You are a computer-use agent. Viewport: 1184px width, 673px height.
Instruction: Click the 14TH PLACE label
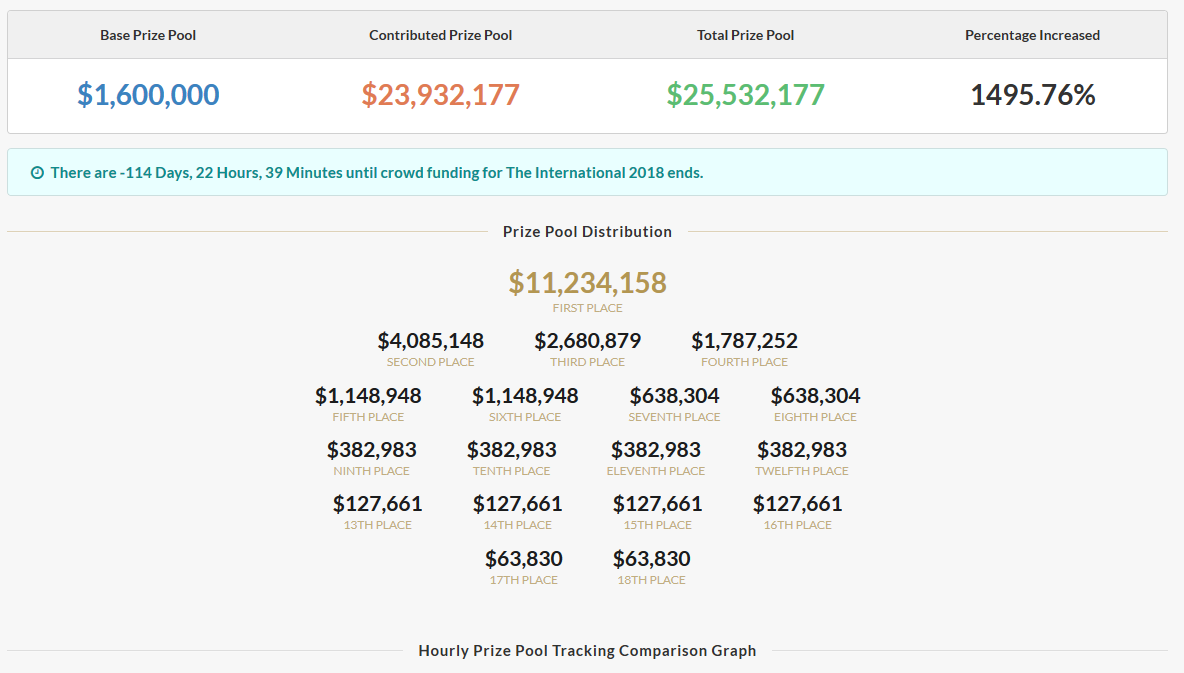point(517,526)
